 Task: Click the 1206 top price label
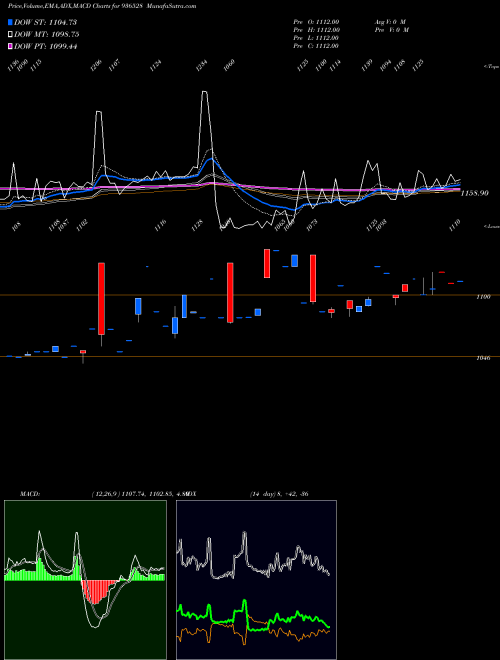pos(96,66)
